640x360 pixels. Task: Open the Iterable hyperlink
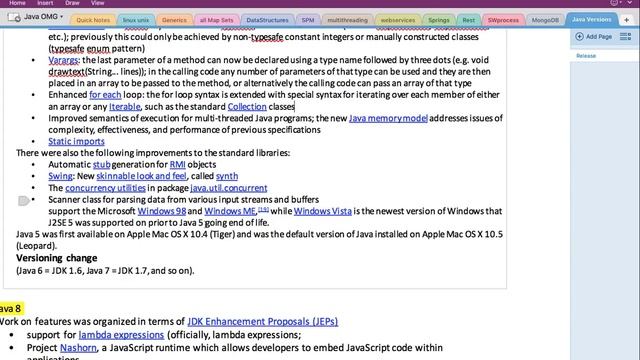[x=124, y=107]
